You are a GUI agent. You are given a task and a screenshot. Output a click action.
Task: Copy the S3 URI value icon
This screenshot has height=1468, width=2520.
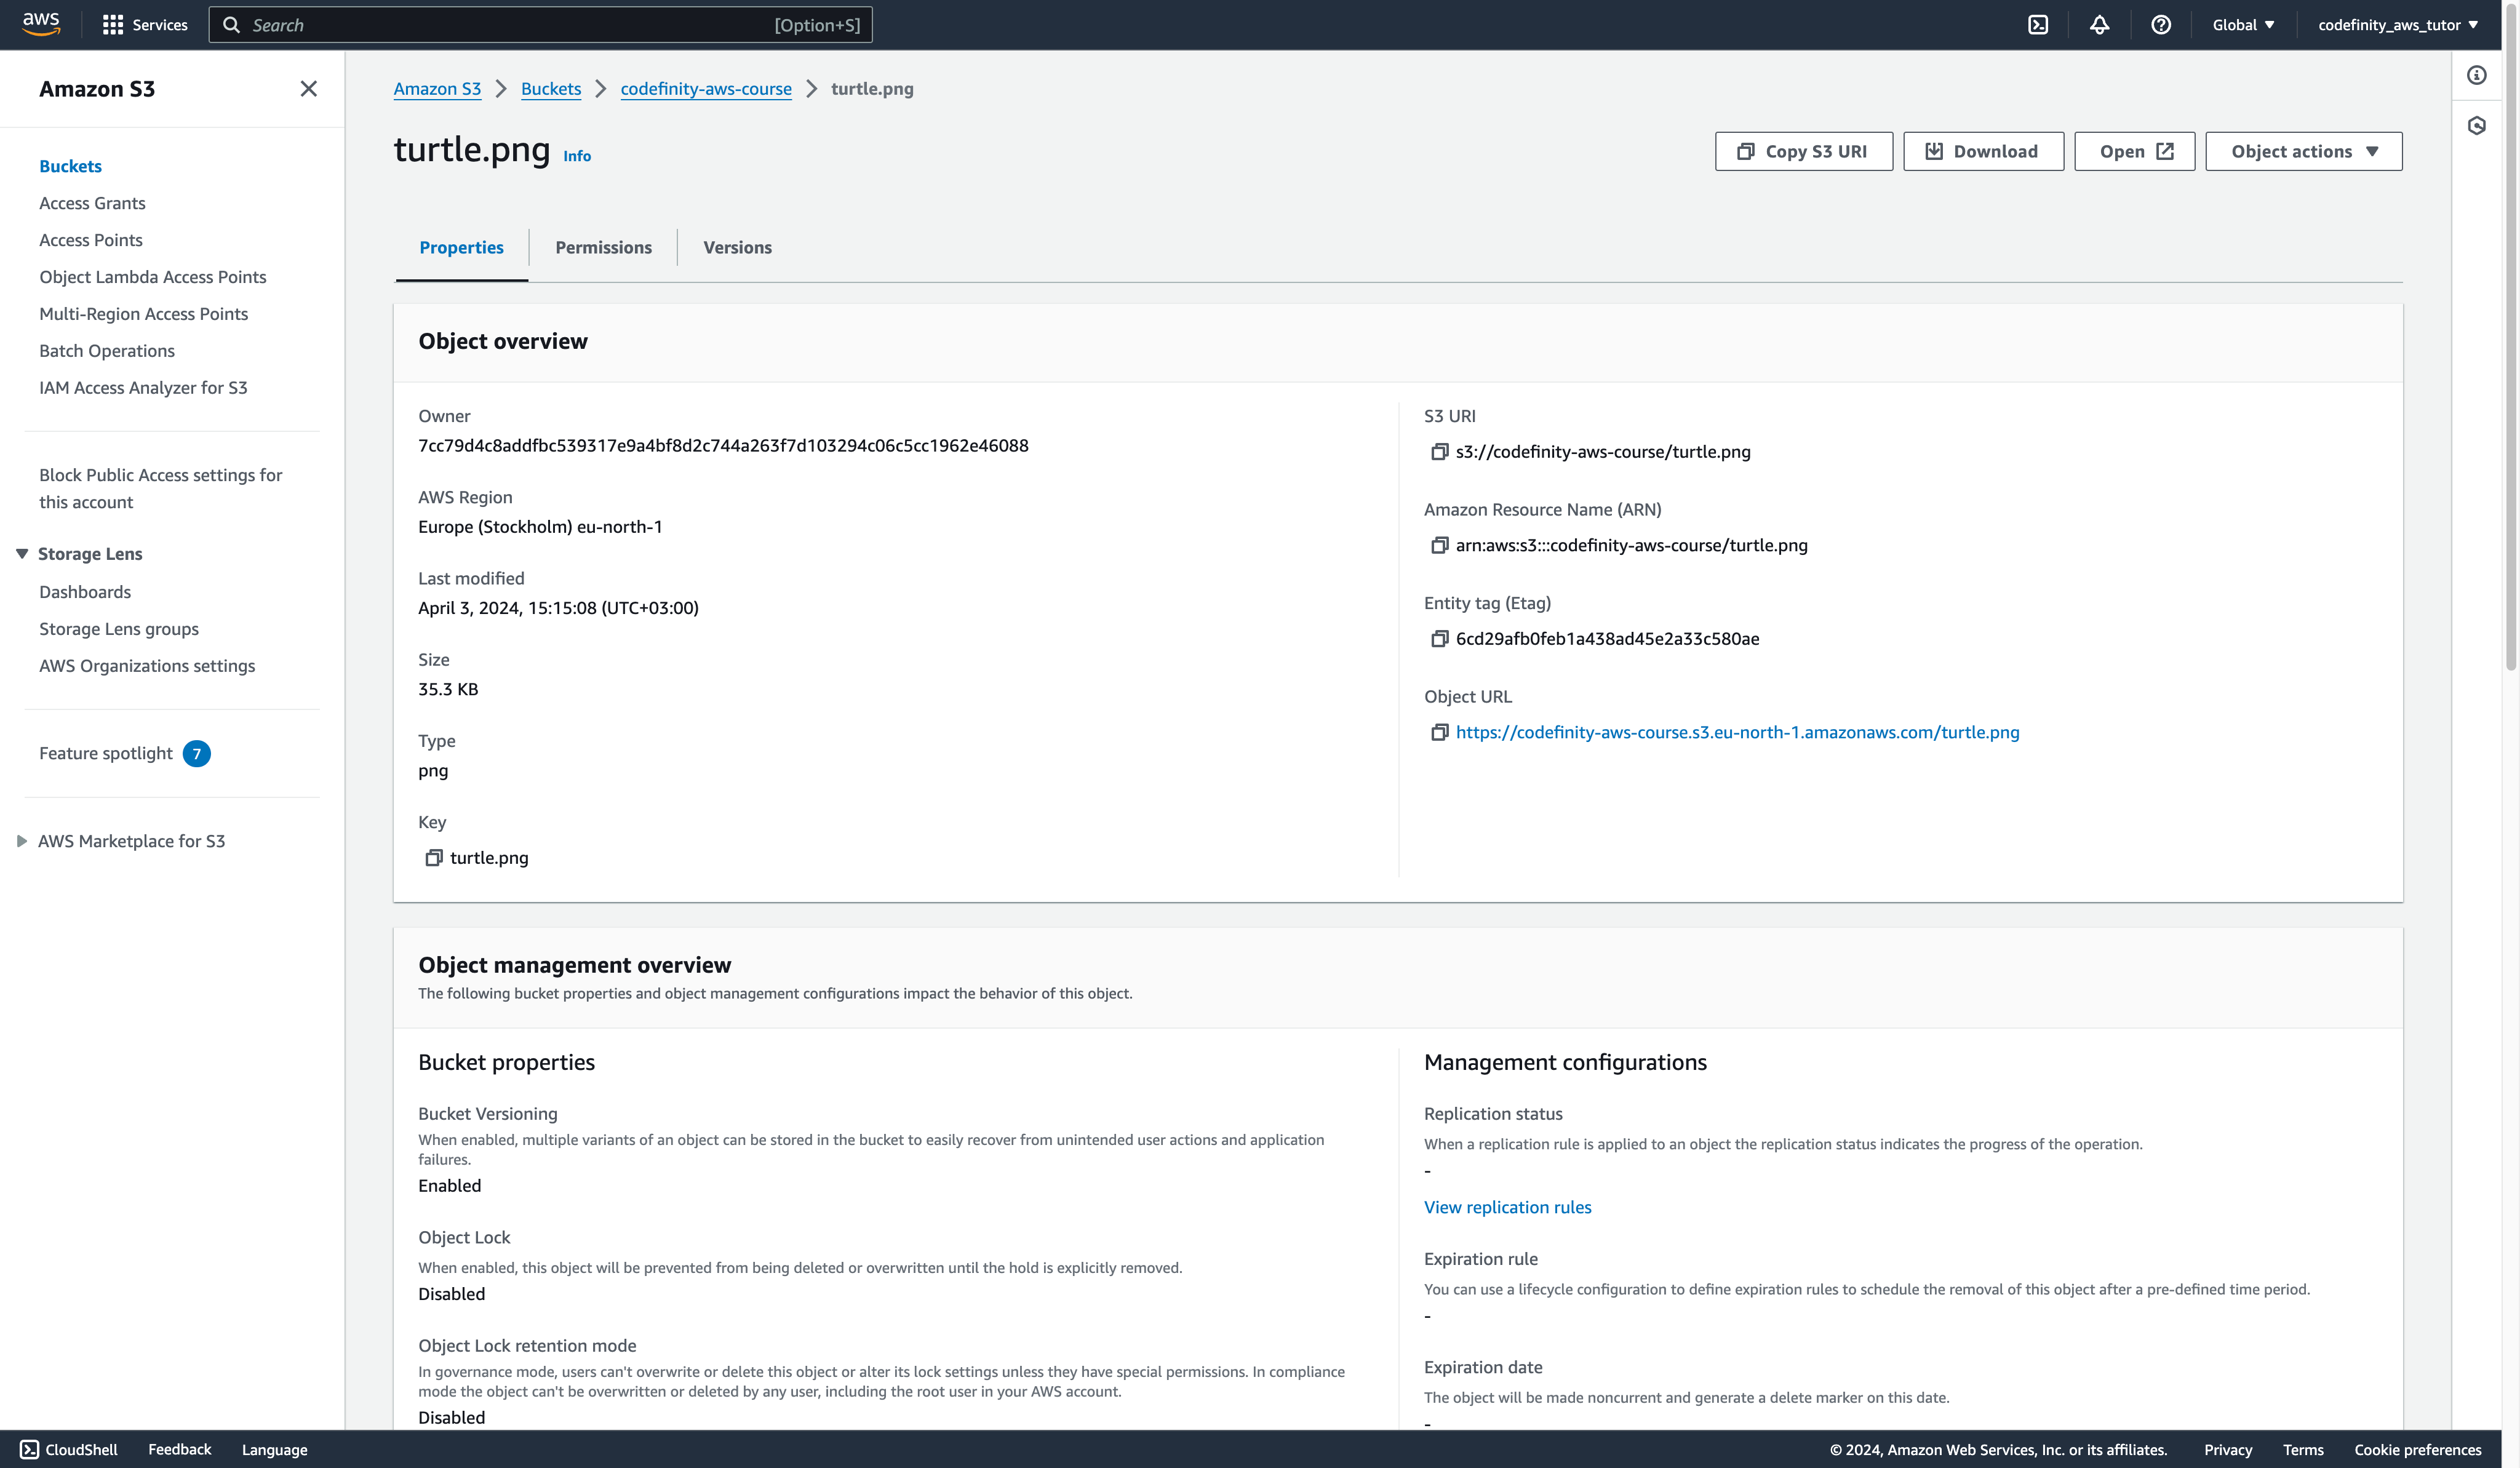pos(1439,452)
